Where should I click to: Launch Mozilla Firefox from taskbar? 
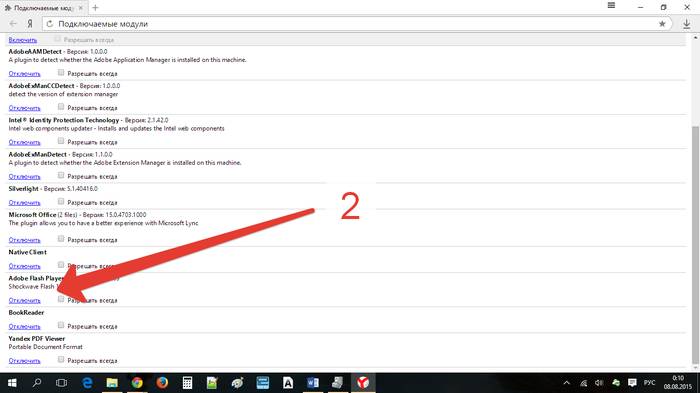click(x=162, y=383)
